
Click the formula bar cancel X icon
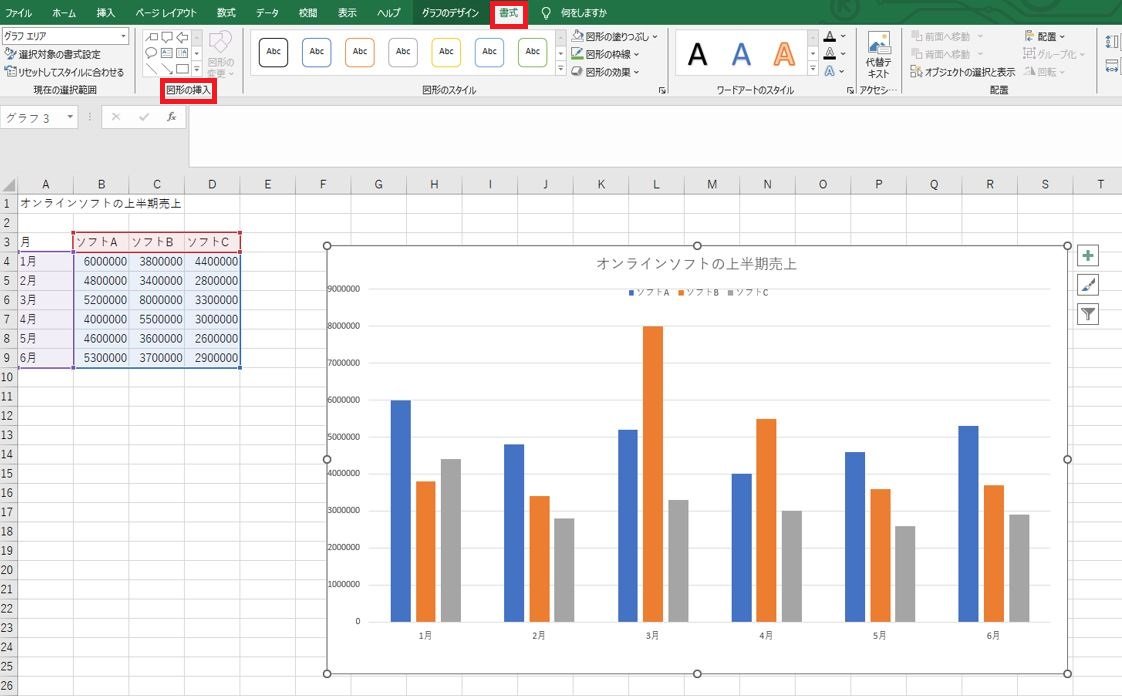click(x=116, y=117)
